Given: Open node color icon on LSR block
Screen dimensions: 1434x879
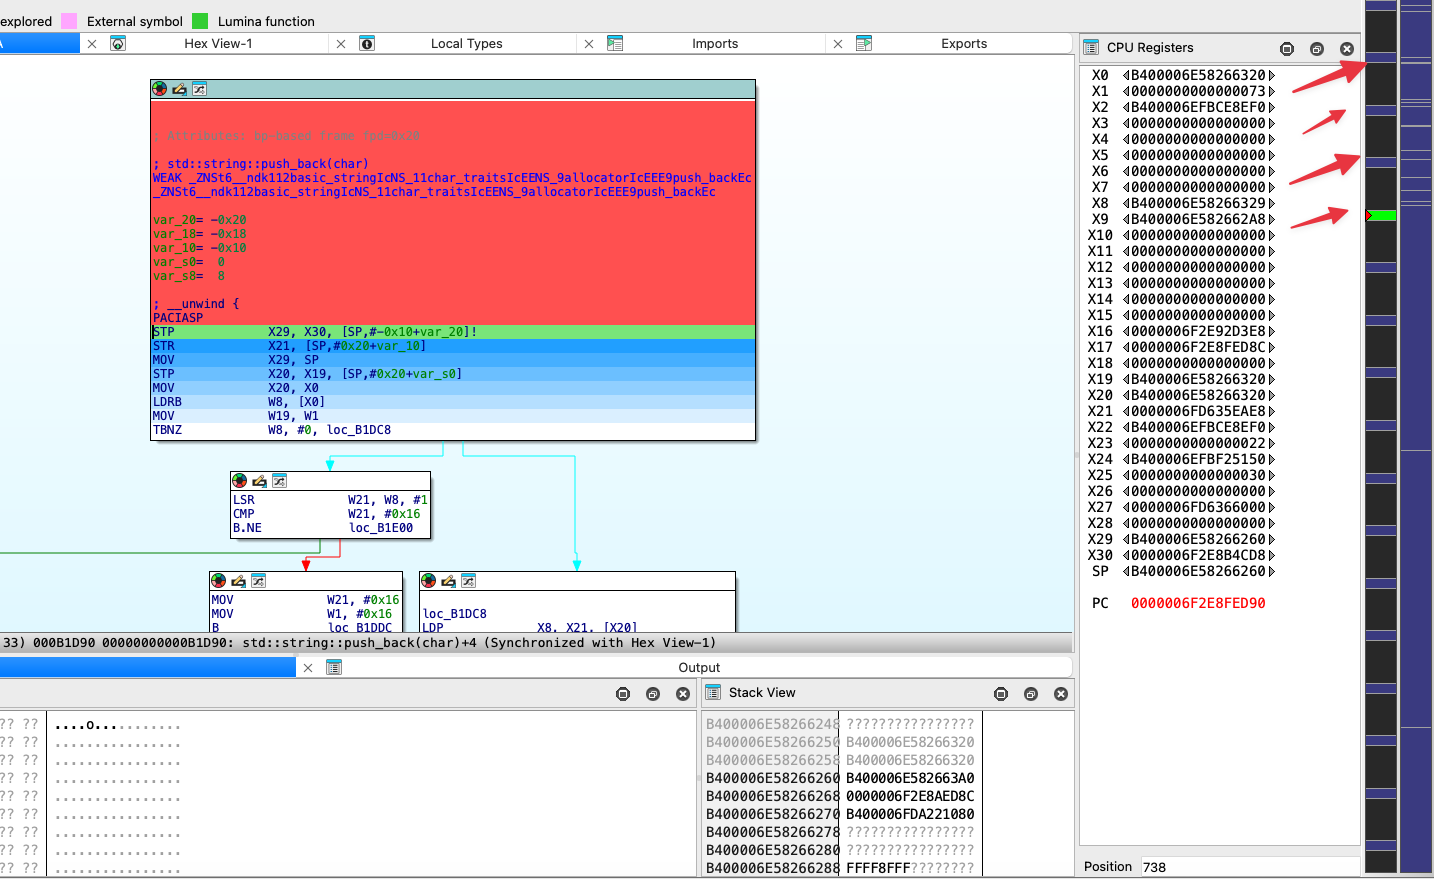Looking at the screenshot, I should [x=240, y=481].
